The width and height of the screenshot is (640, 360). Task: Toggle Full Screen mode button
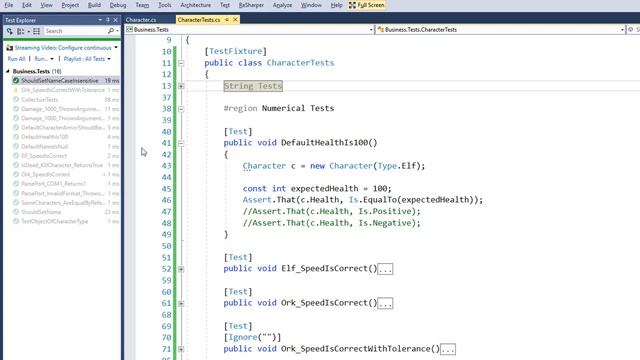coord(367,5)
